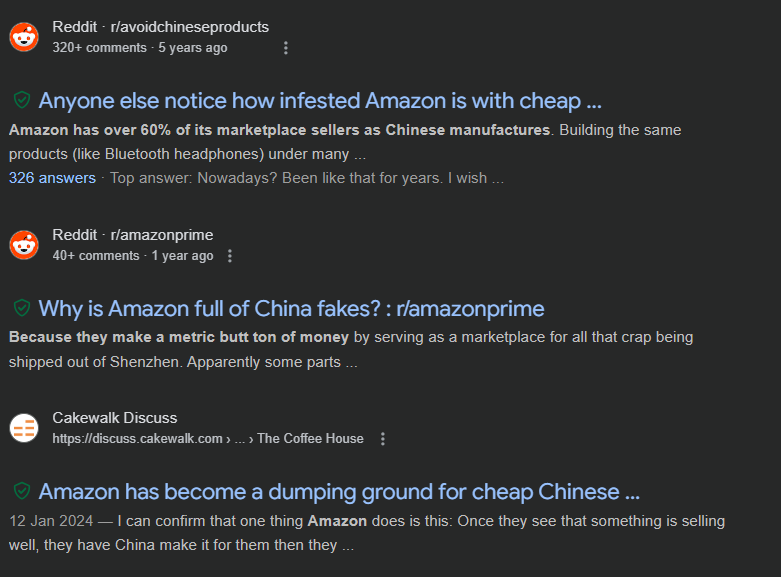Open three-dot menu for r/amazonprime result
The width and height of the screenshot is (781, 577).
(230, 256)
